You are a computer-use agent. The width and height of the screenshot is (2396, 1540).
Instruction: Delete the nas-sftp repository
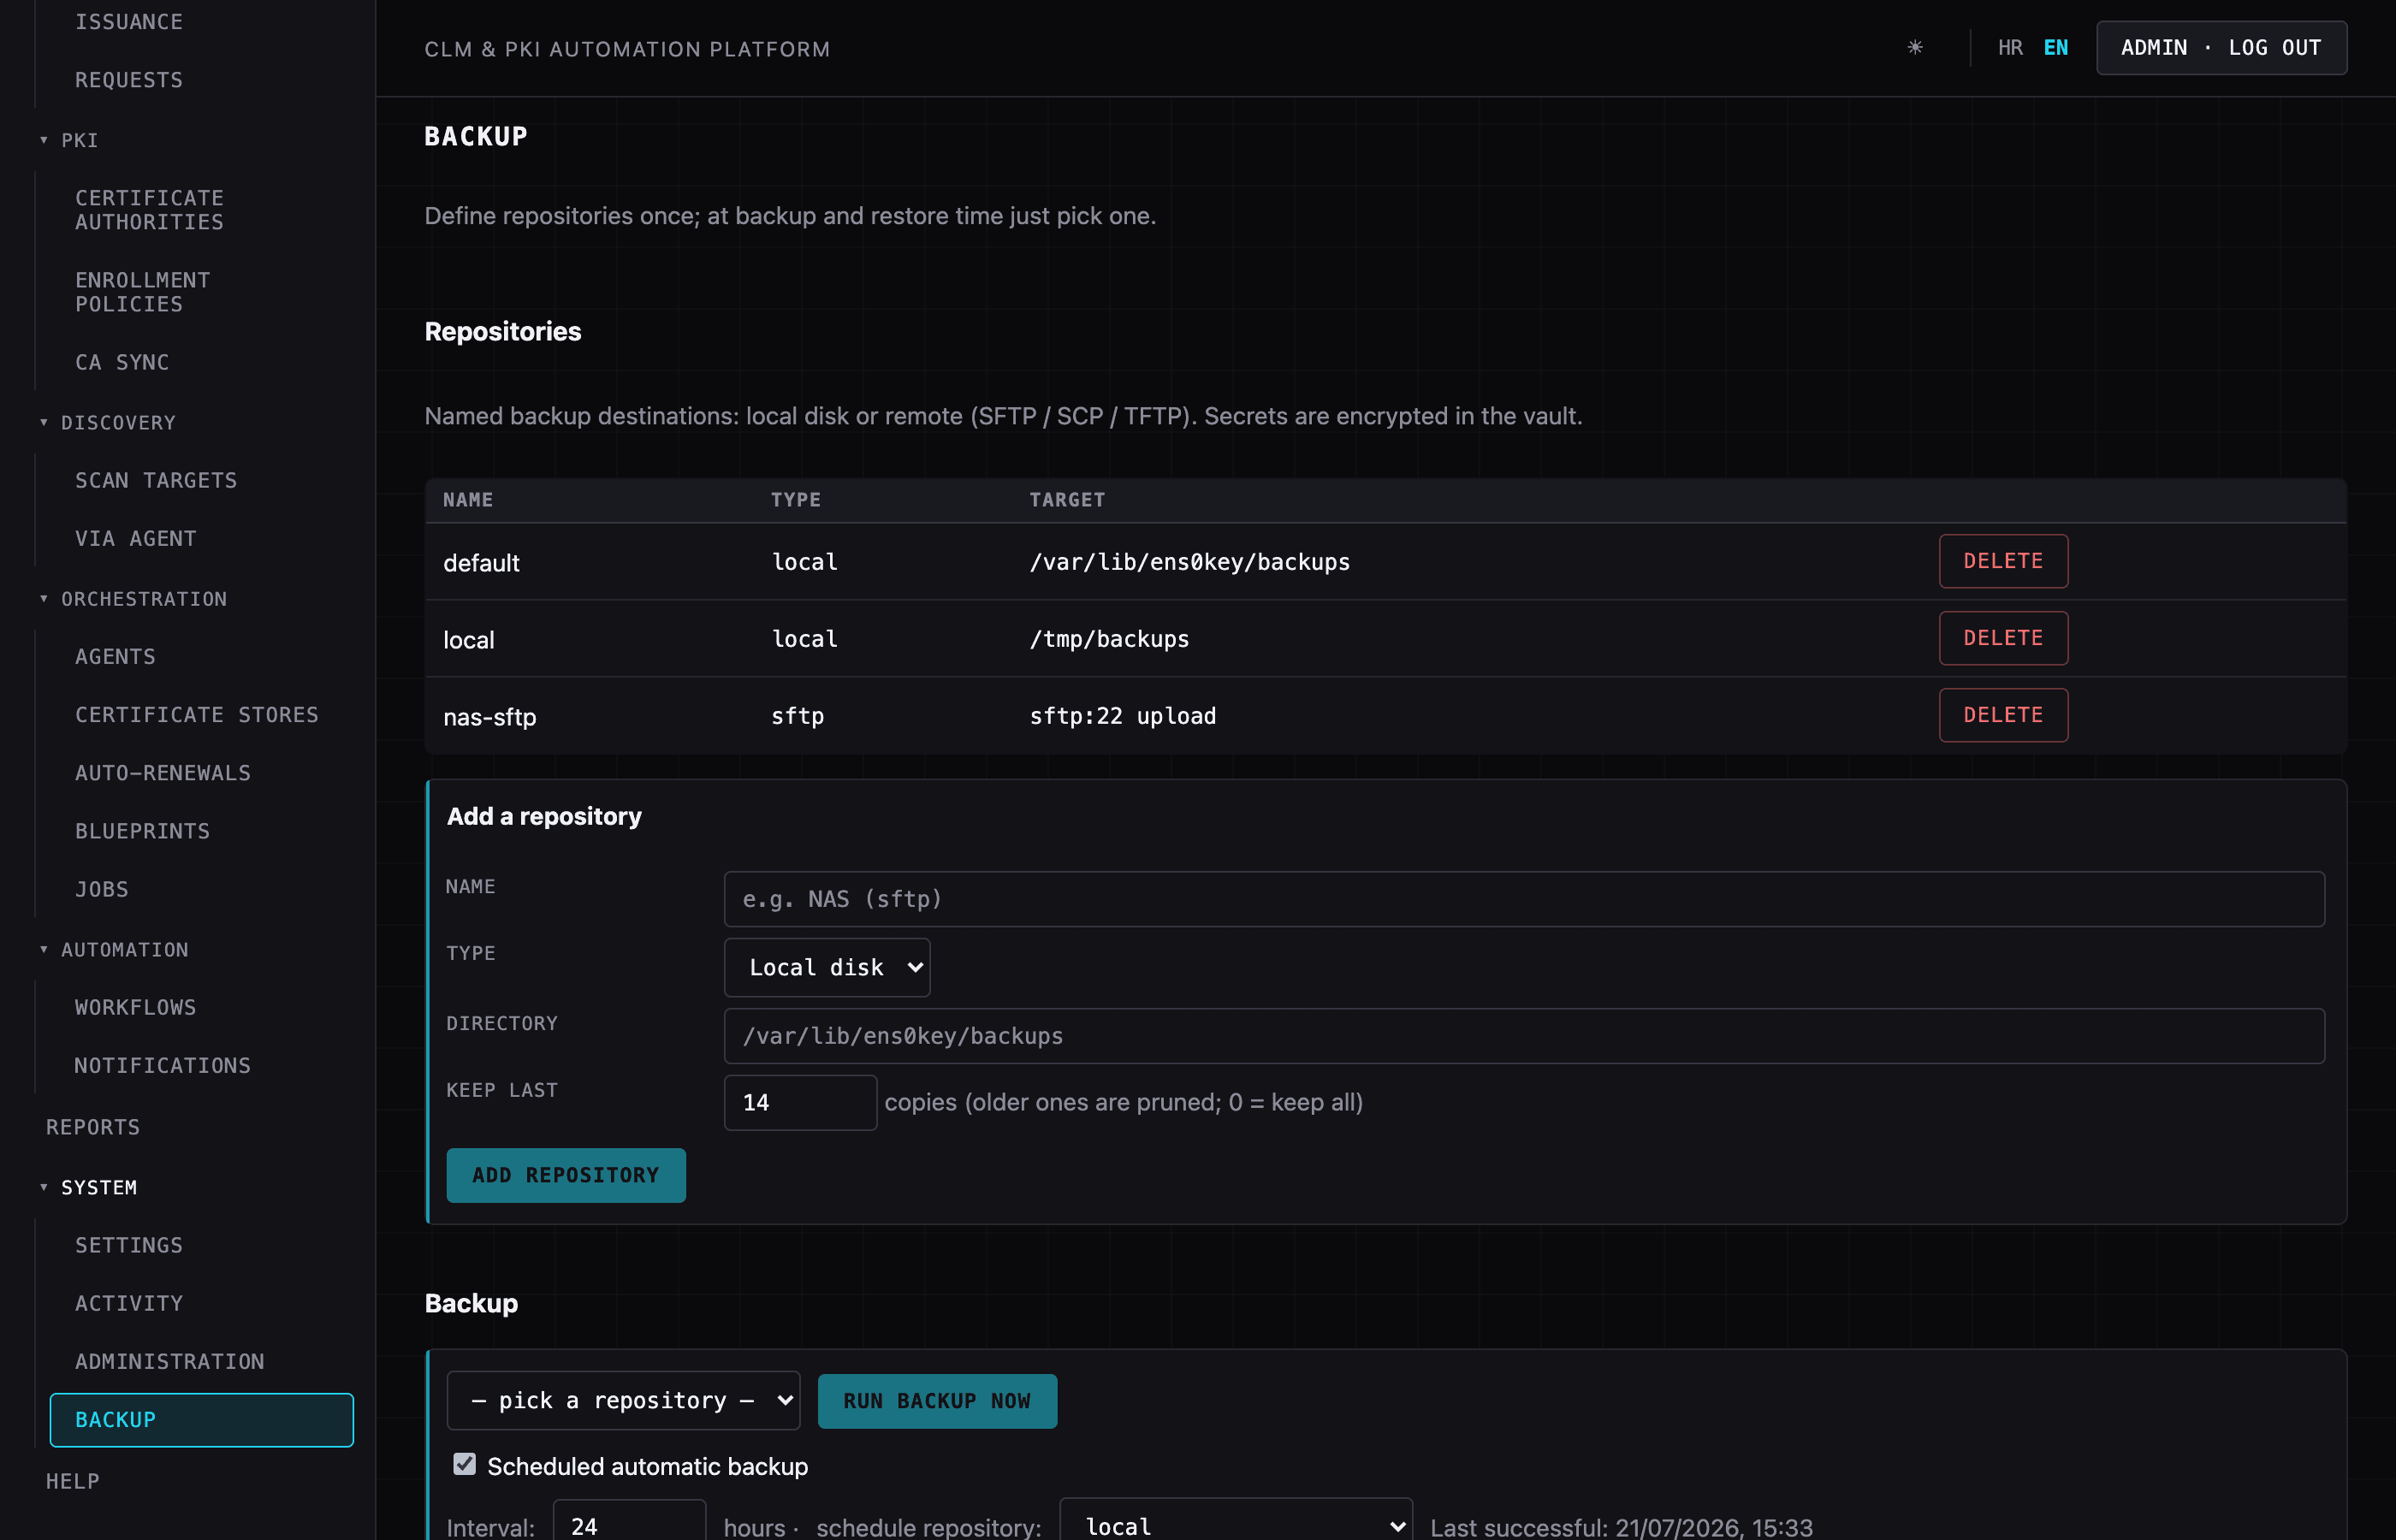click(x=2002, y=715)
